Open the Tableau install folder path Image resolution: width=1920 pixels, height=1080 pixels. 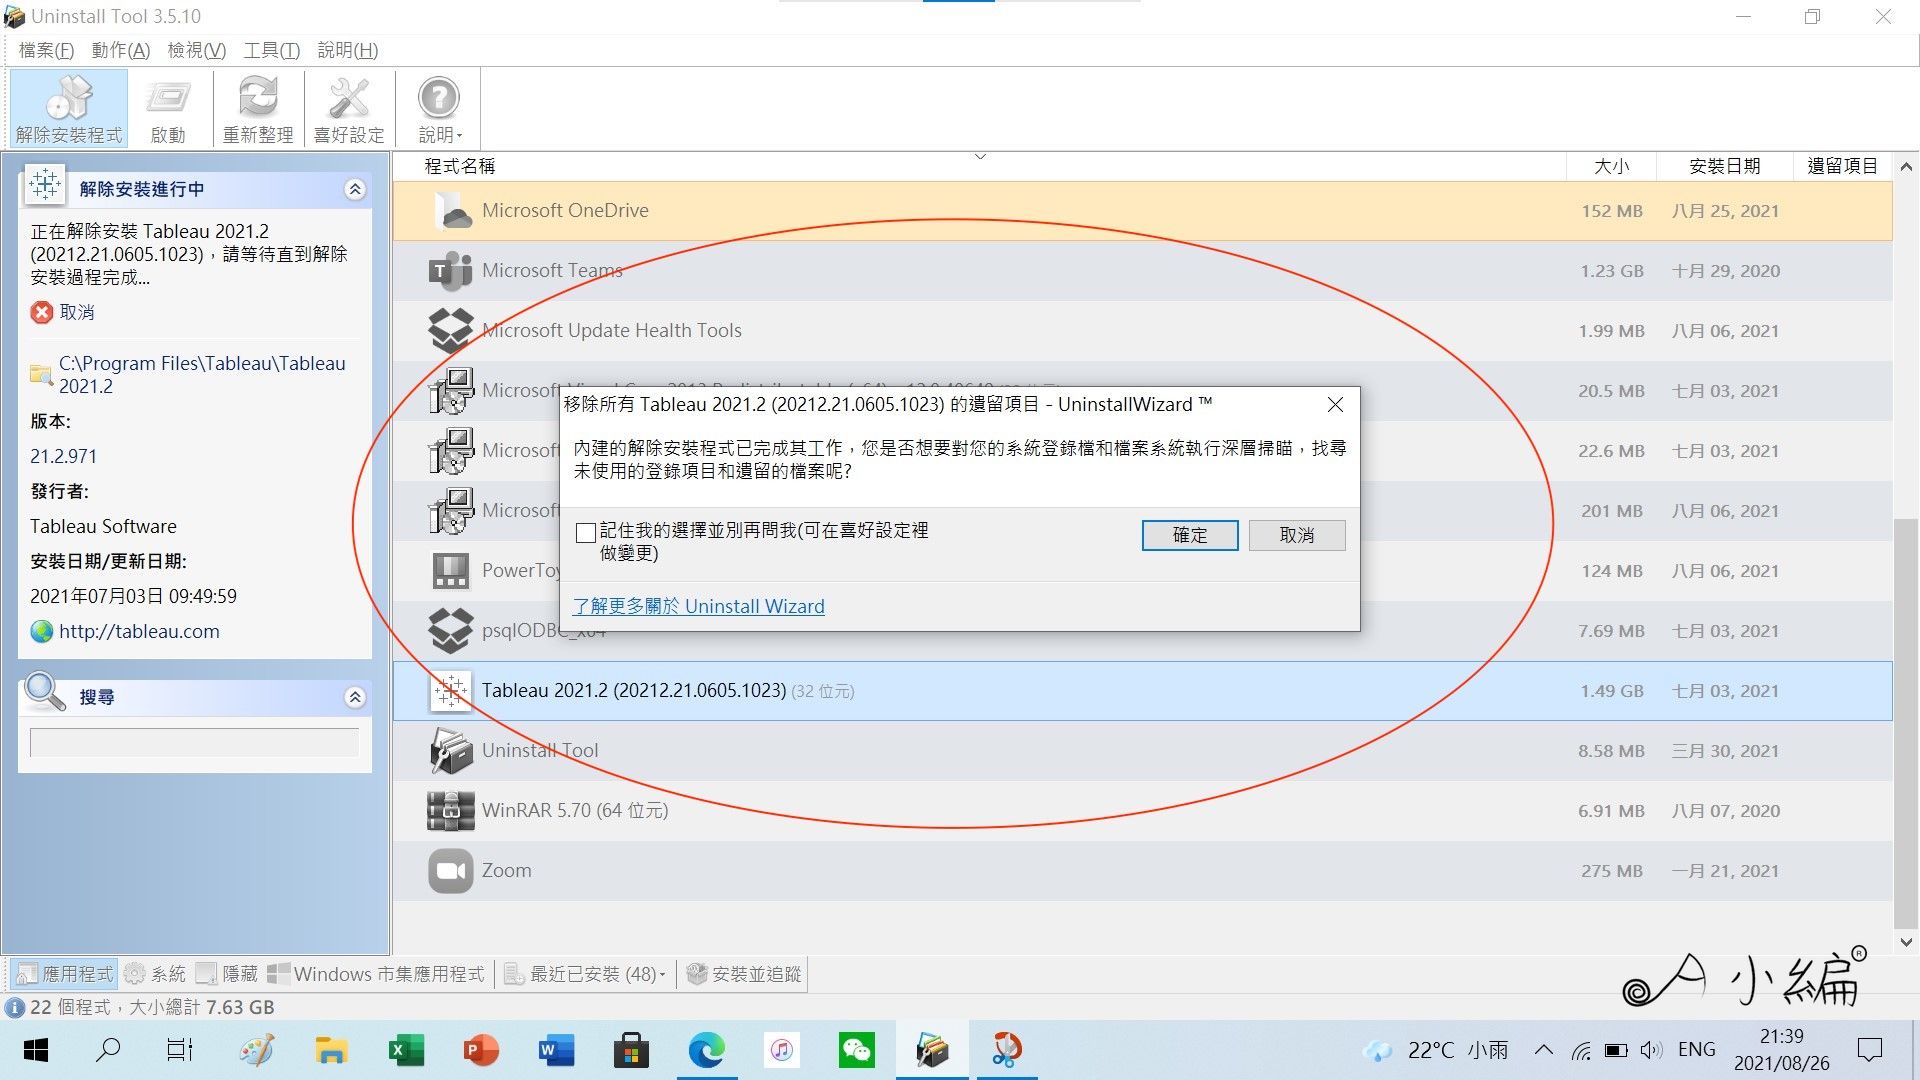coord(202,374)
